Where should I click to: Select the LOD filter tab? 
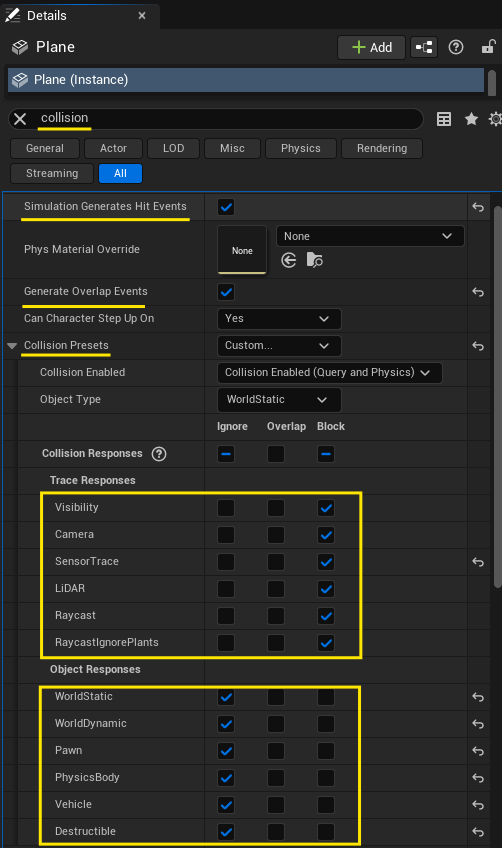coord(174,148)
